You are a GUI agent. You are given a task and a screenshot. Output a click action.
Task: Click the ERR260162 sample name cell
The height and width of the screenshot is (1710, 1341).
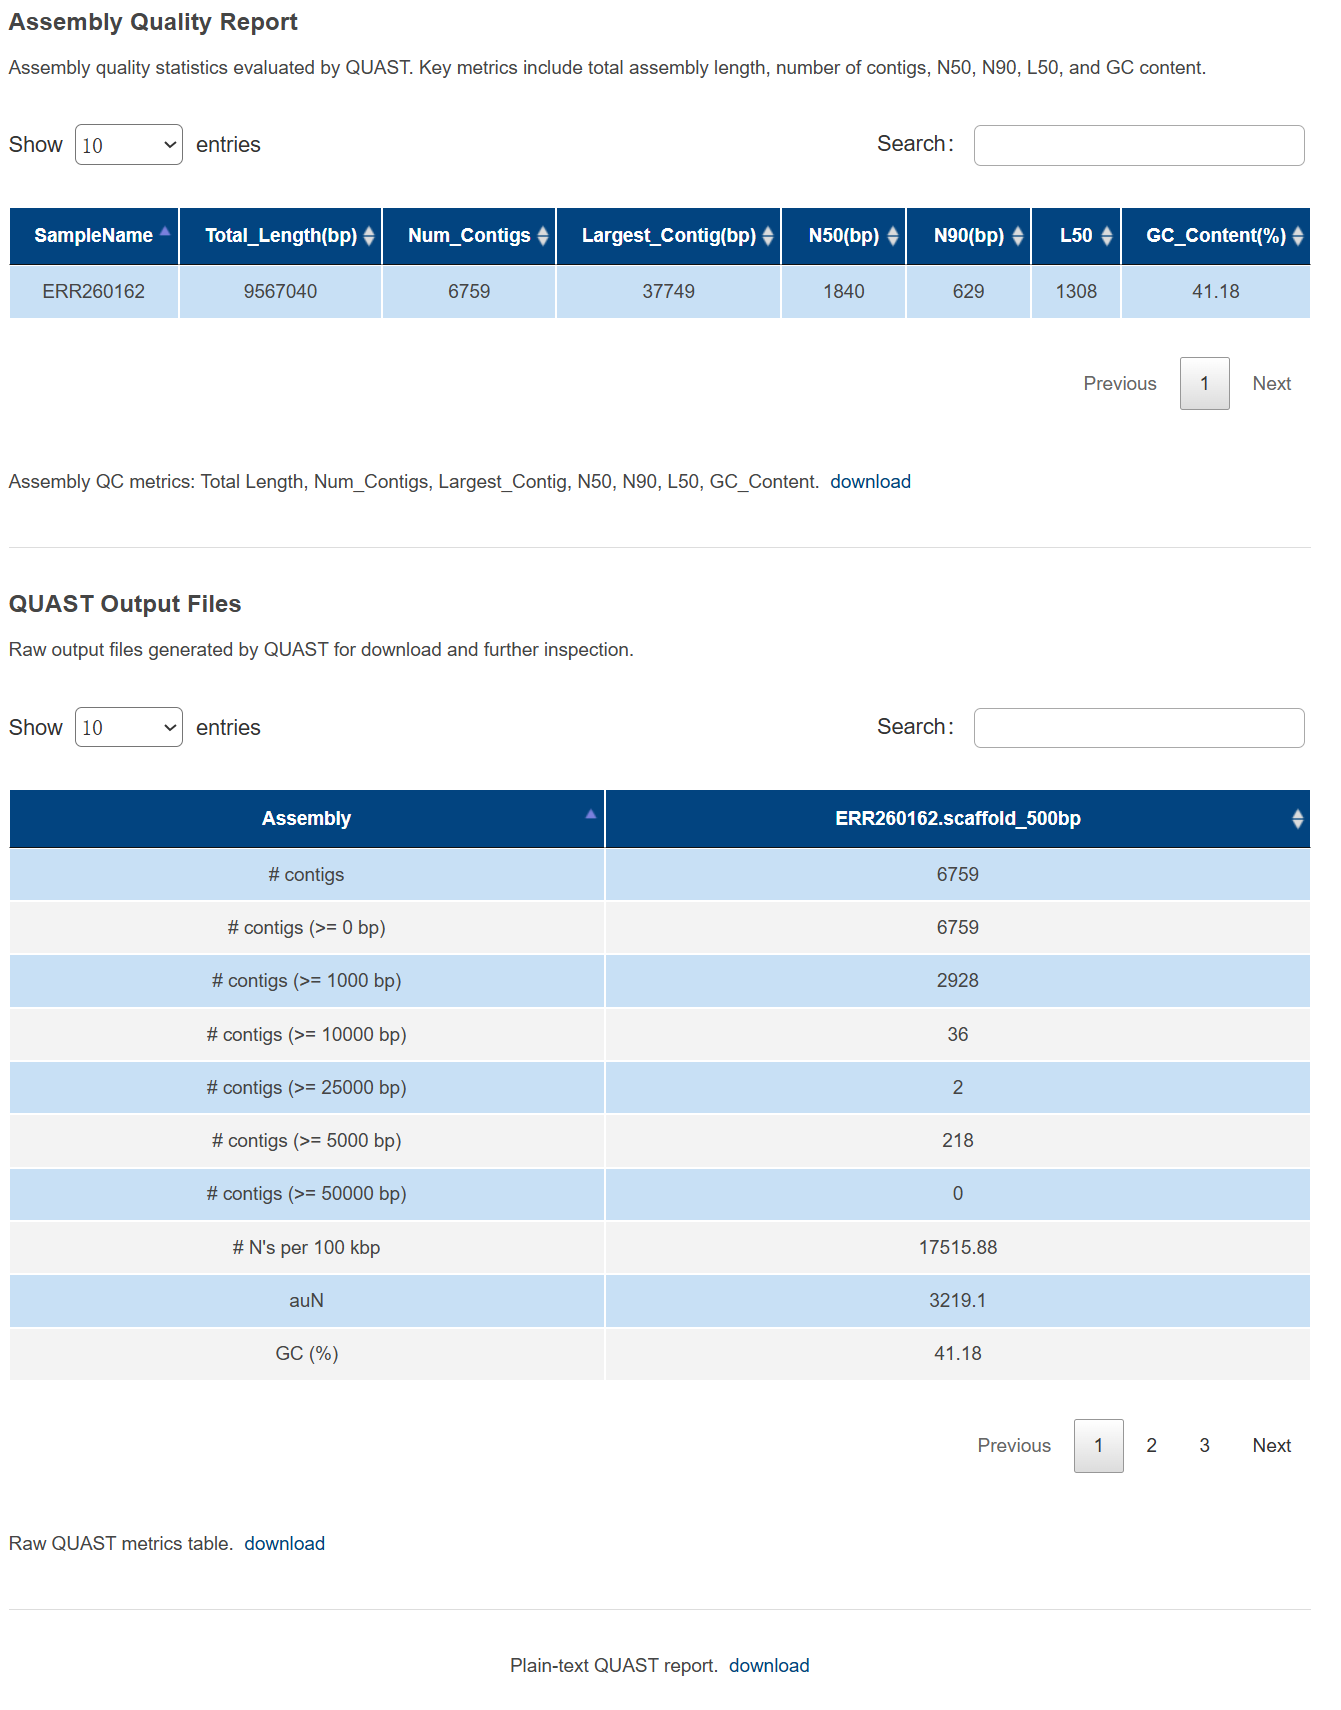pos(94,292)
